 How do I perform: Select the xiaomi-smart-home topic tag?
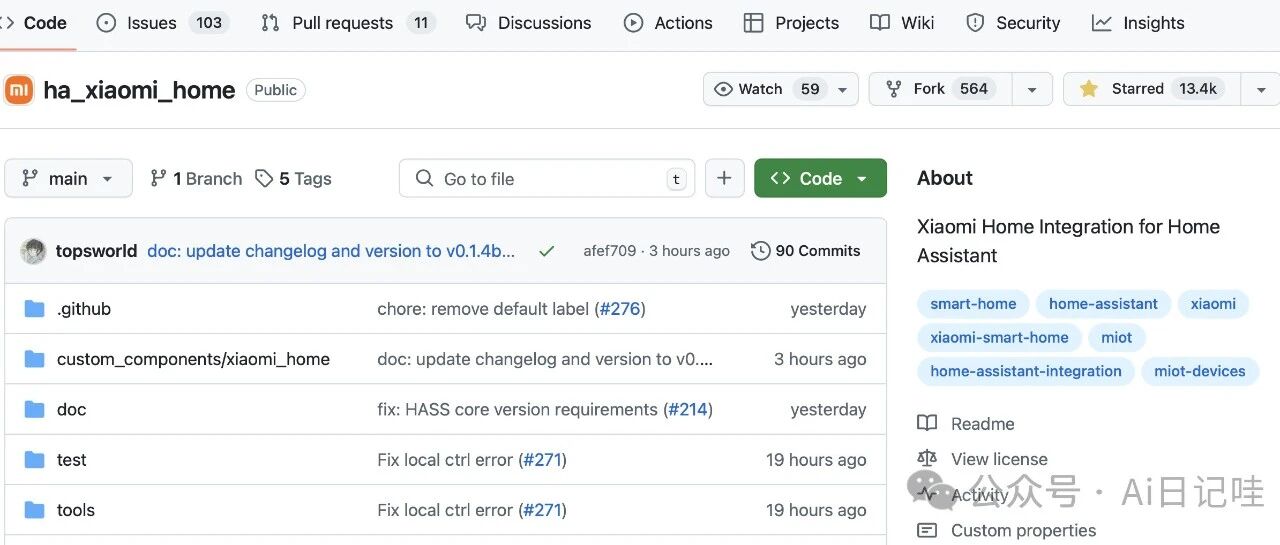999,337
